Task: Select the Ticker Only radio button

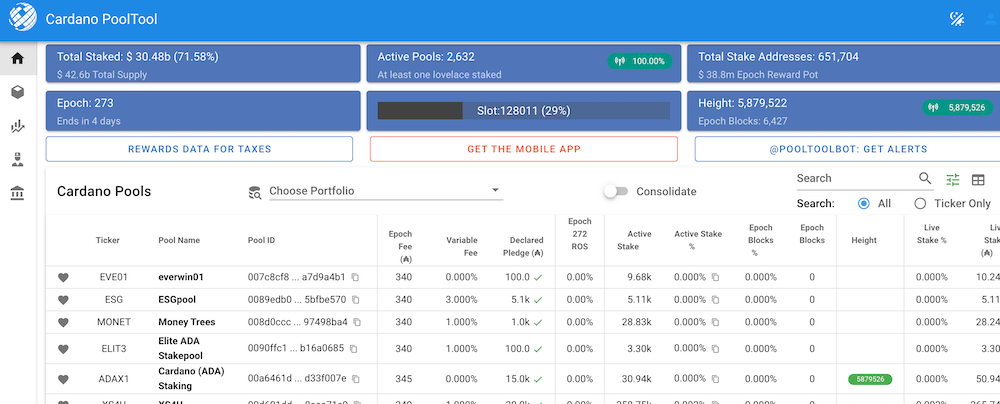Action: click(x=920, y=204)
